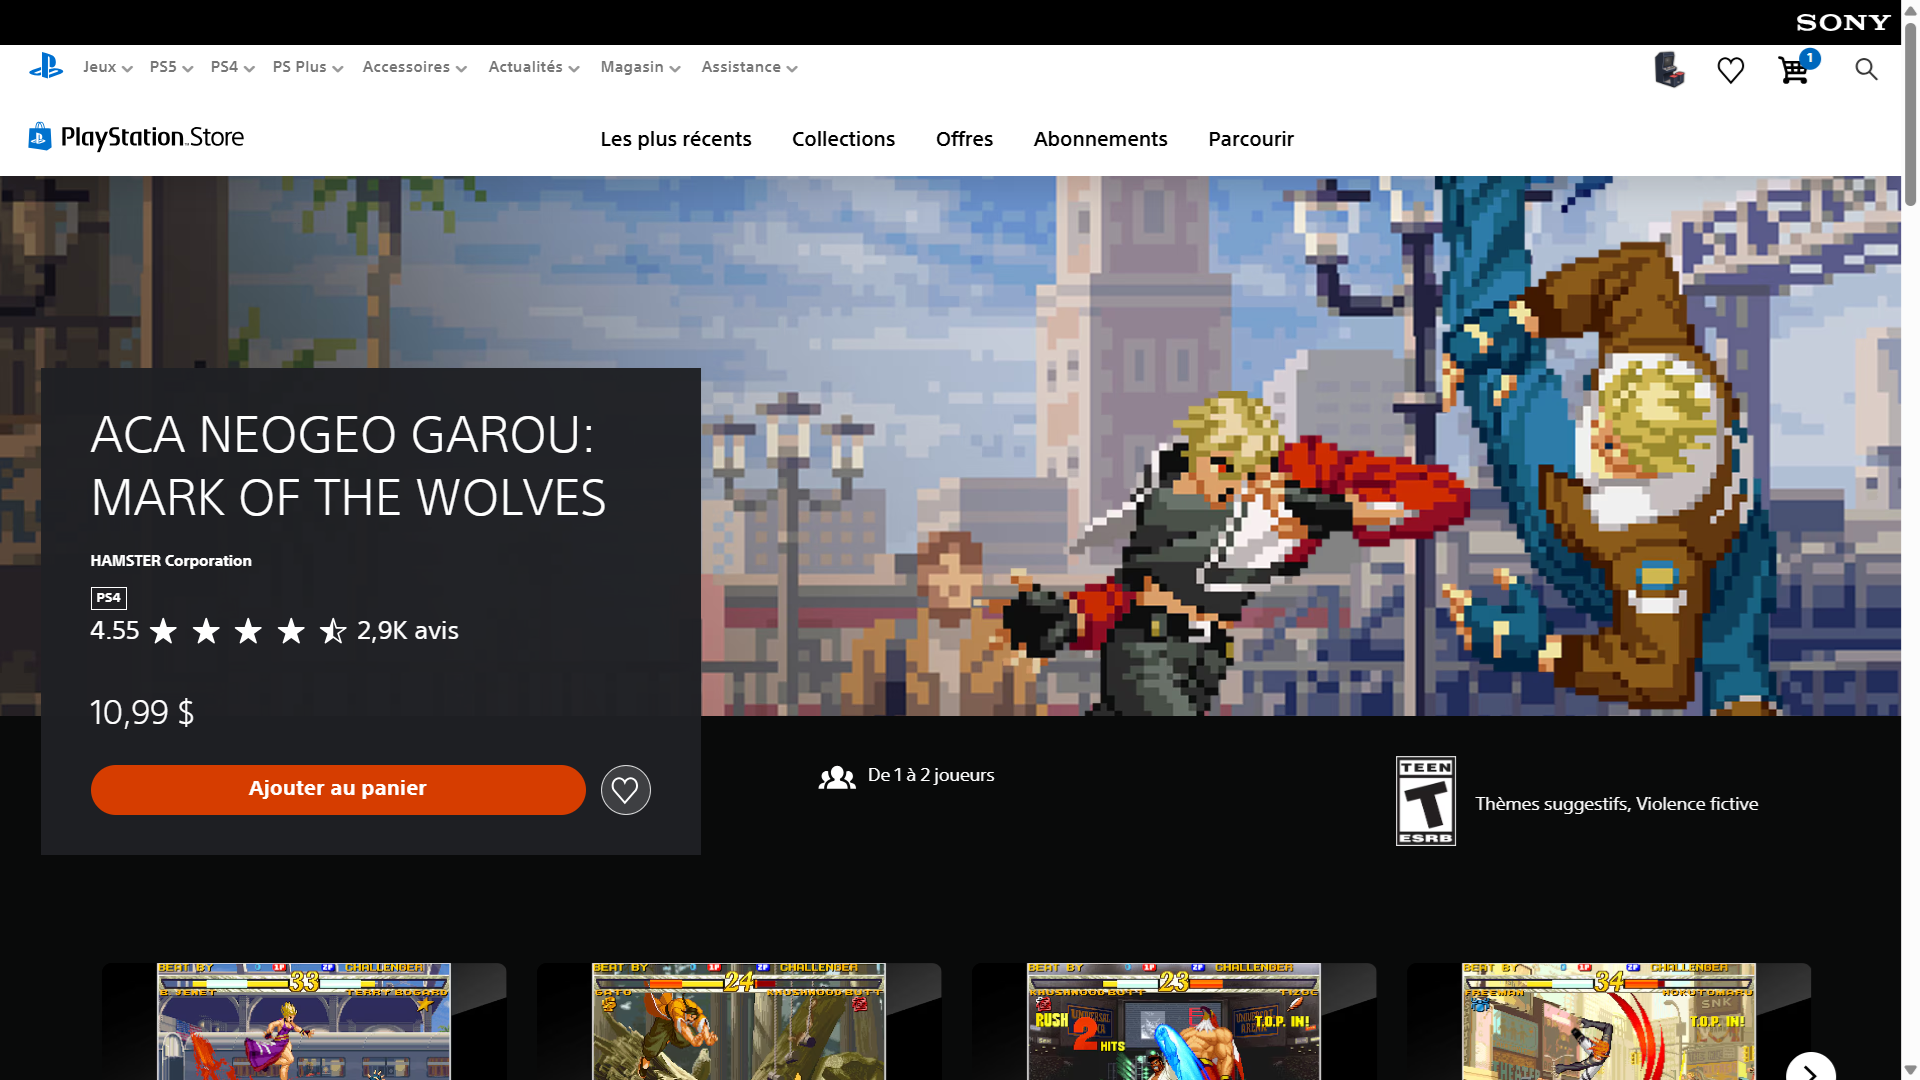Click the 2,9K avis ratings link
The height and width of the screenshot is (1080, 1920).
[407, 631]
